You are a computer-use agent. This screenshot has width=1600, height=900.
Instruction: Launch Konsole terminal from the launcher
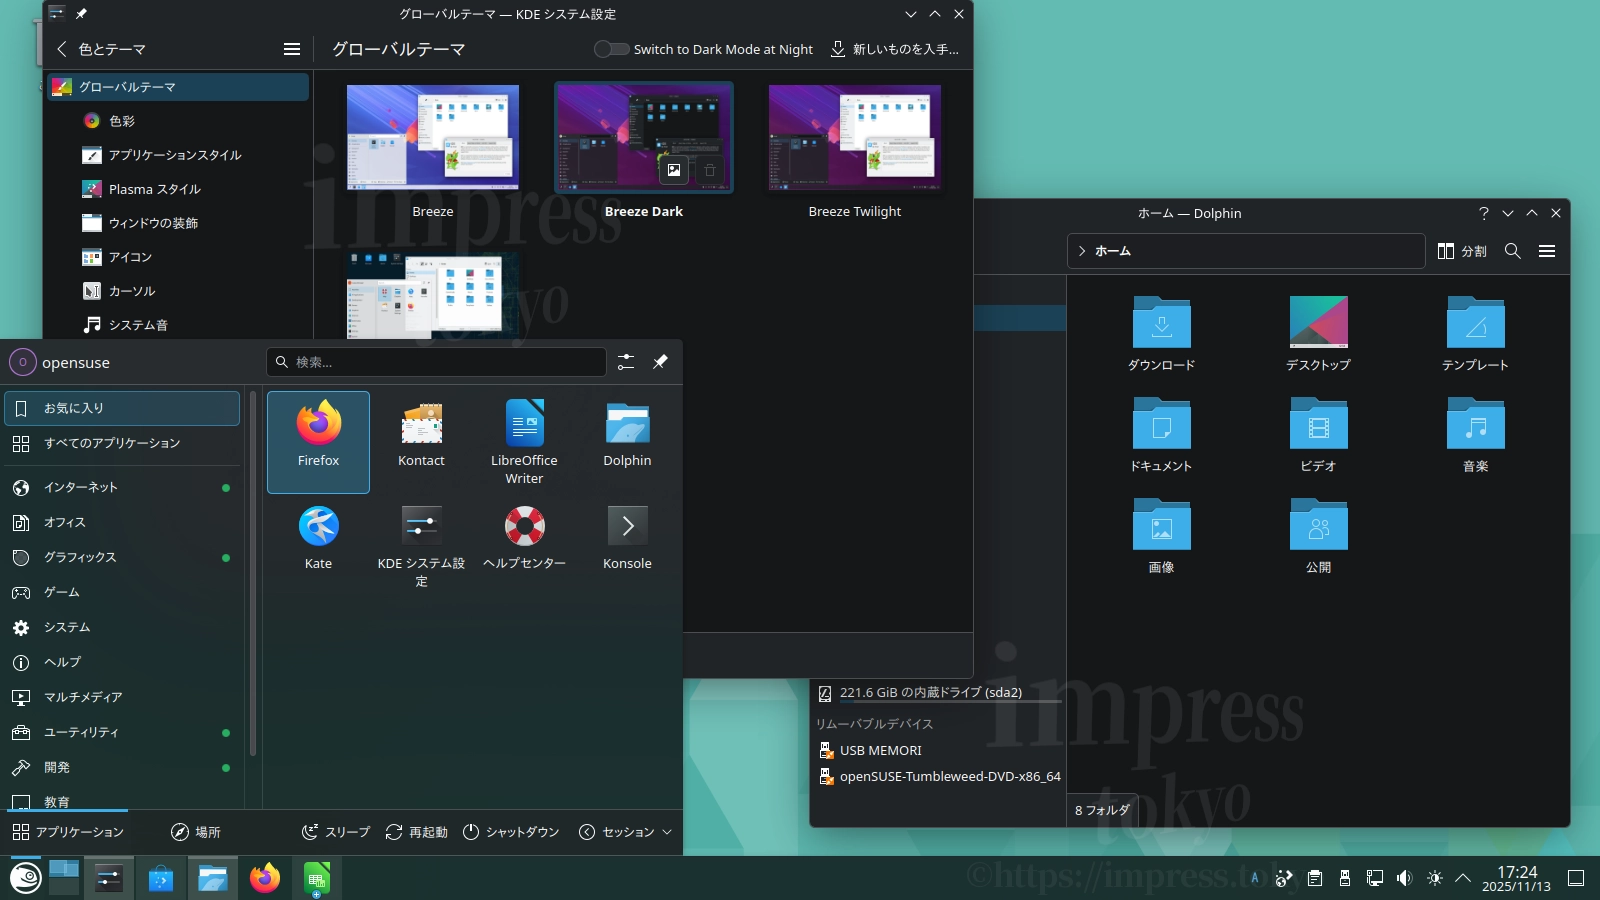tap(627, 545)
